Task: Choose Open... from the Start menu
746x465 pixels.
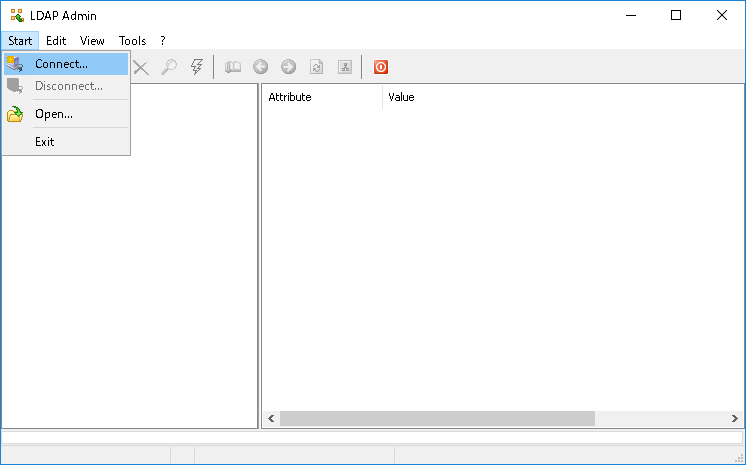Action: click(x=66, y=114)
